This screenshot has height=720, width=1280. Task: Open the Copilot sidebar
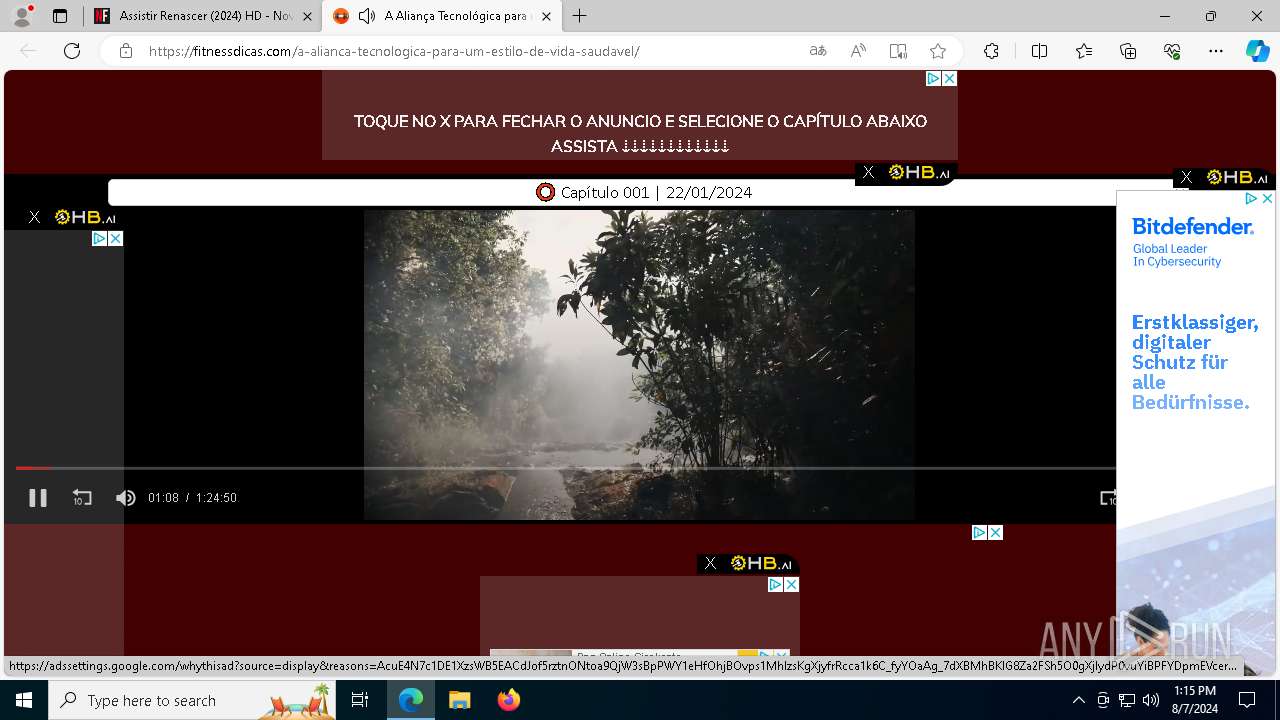tap(1257, 51)
